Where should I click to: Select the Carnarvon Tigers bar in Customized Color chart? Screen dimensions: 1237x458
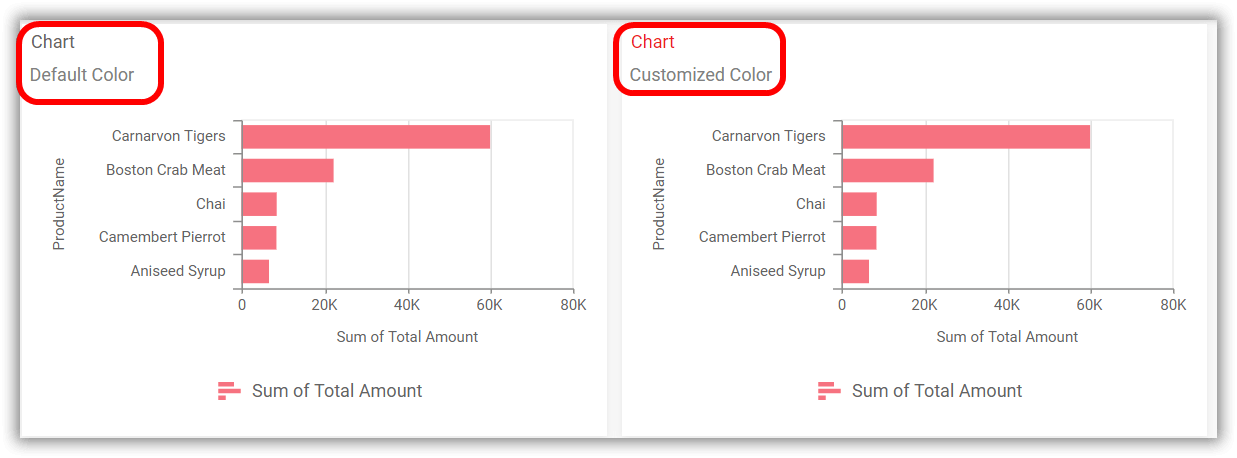click(966, 137)
